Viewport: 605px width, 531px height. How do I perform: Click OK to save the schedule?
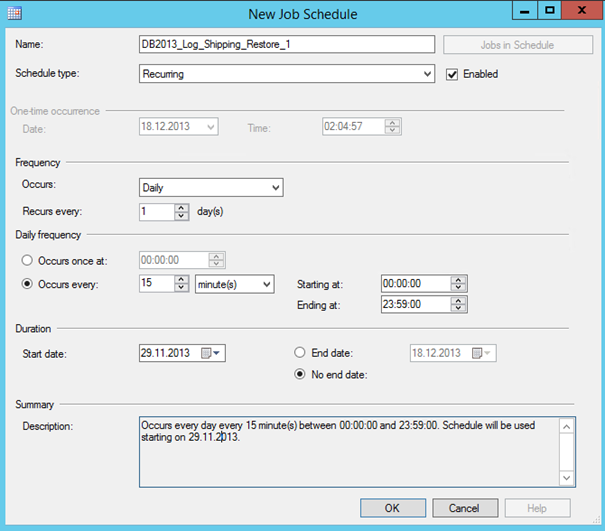click(391, 508)
